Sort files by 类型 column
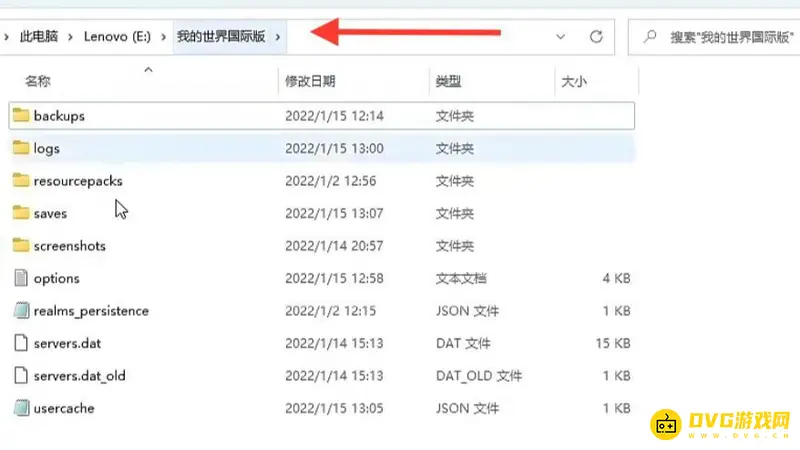The image size is (800, 450). click(x=447, y=81)
